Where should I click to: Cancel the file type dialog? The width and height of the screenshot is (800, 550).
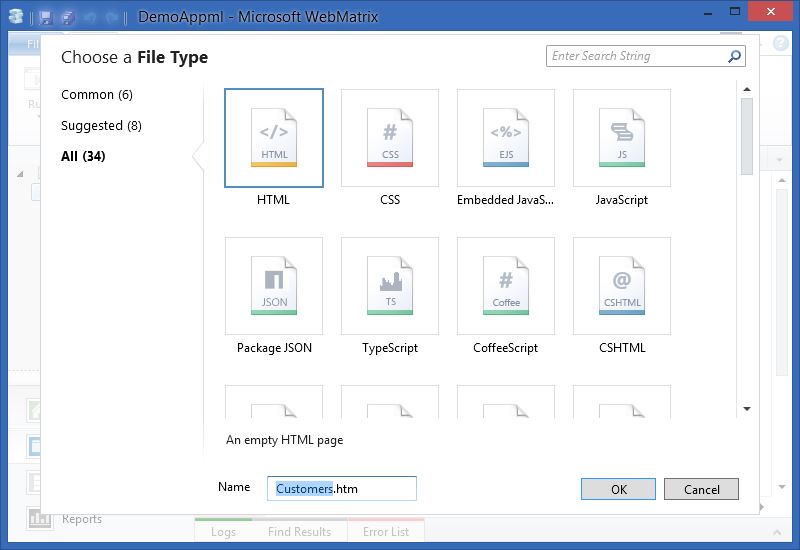(701, 489)
